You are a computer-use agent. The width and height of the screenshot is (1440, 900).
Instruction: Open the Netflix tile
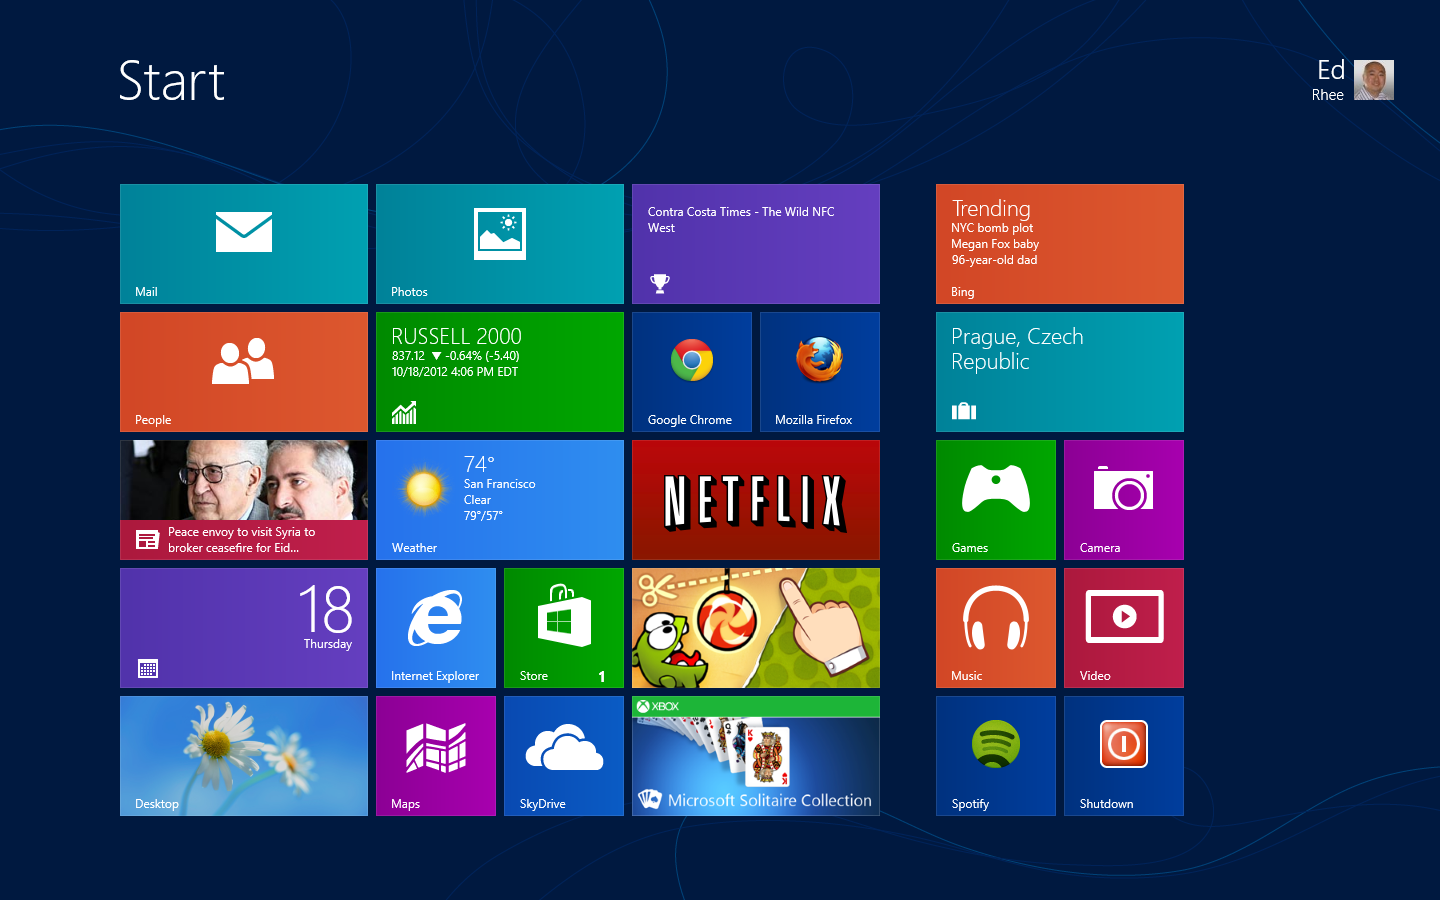756,500
